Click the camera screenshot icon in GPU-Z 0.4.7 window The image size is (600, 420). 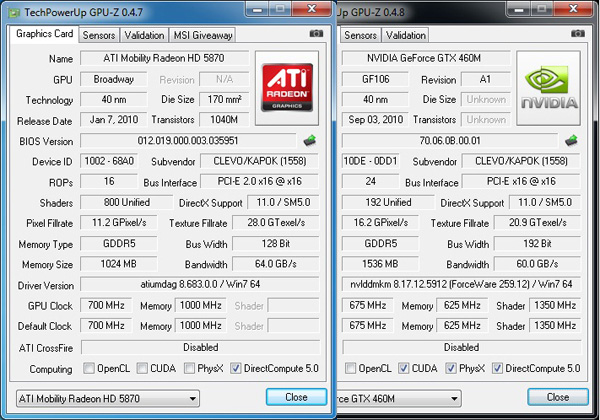point(316,34)
